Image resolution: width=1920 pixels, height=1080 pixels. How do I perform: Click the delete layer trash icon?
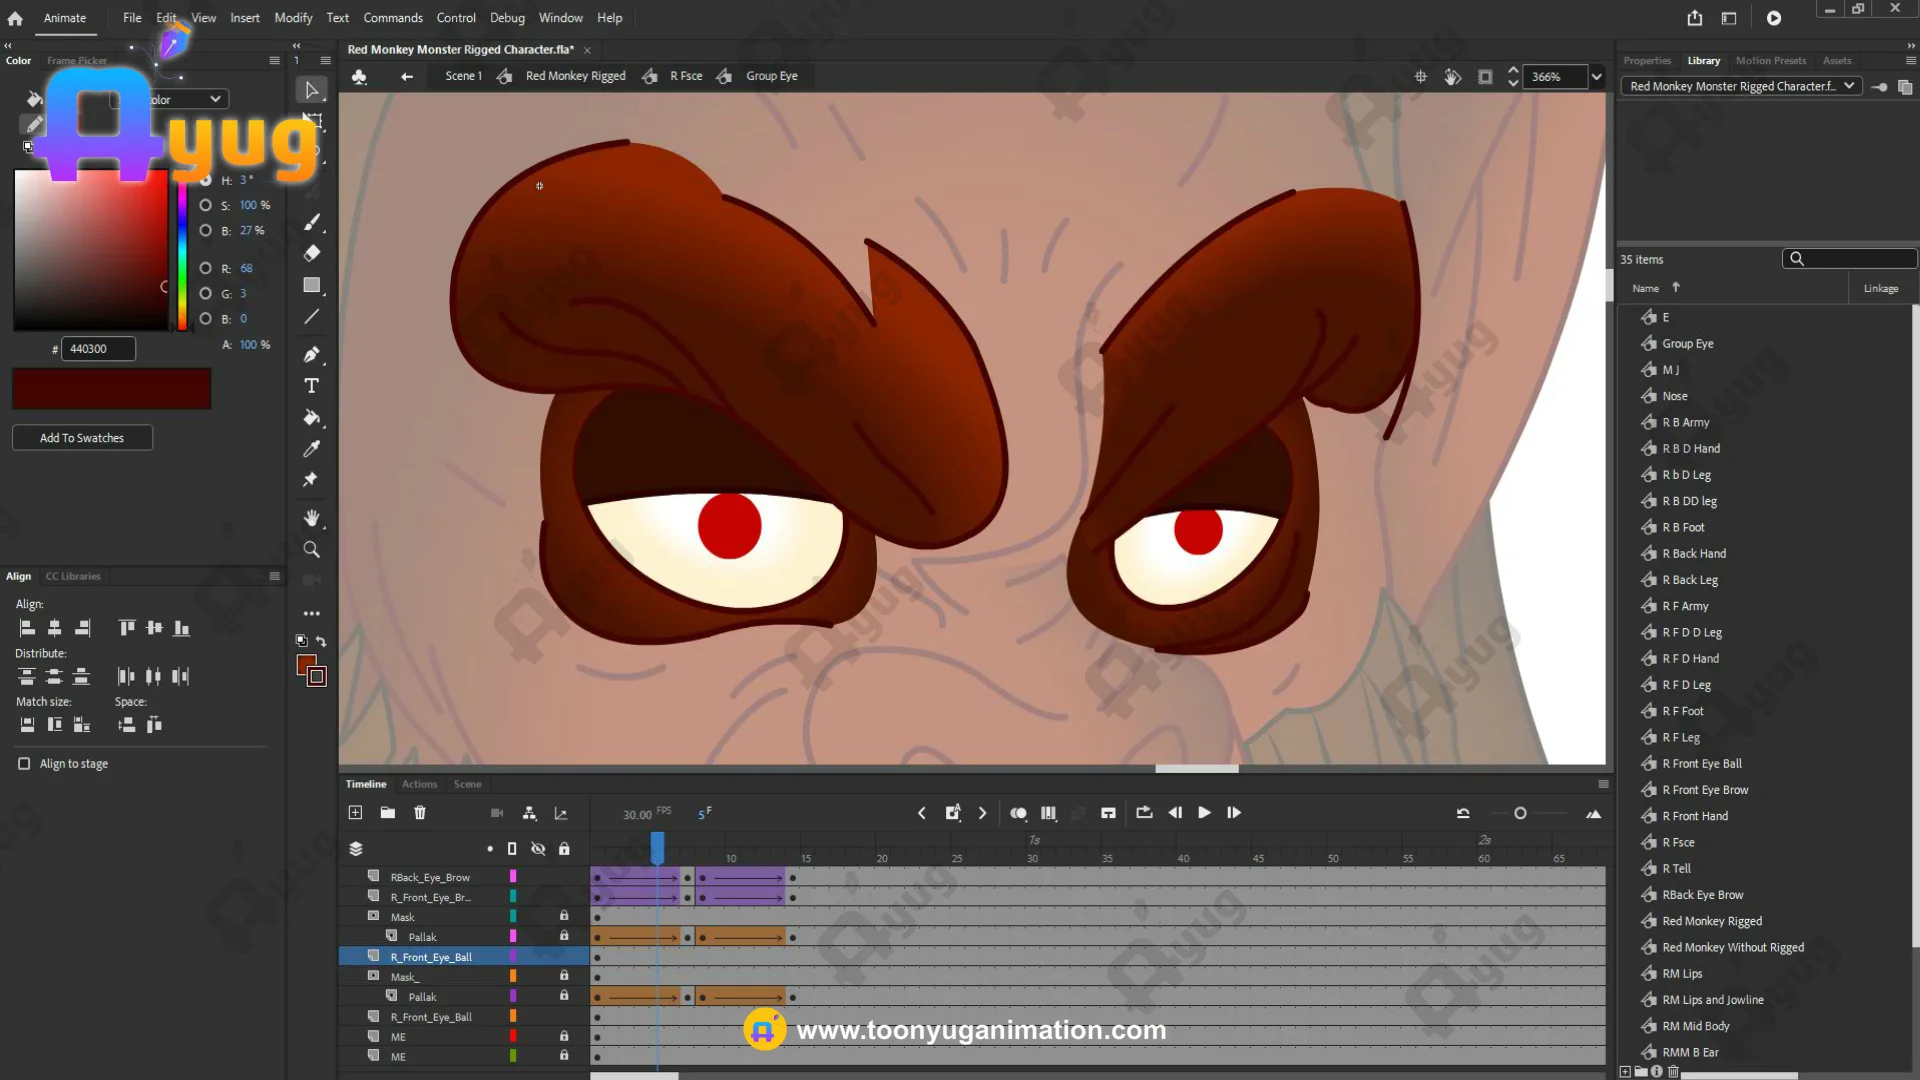click(420, 813)
